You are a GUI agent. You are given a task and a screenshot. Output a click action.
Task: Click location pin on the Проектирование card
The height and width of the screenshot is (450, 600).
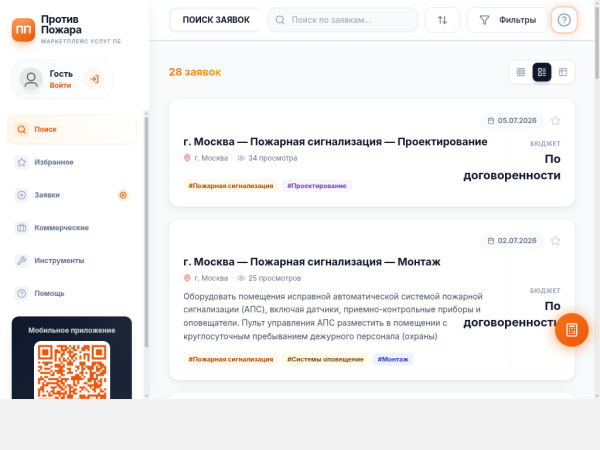187,158
